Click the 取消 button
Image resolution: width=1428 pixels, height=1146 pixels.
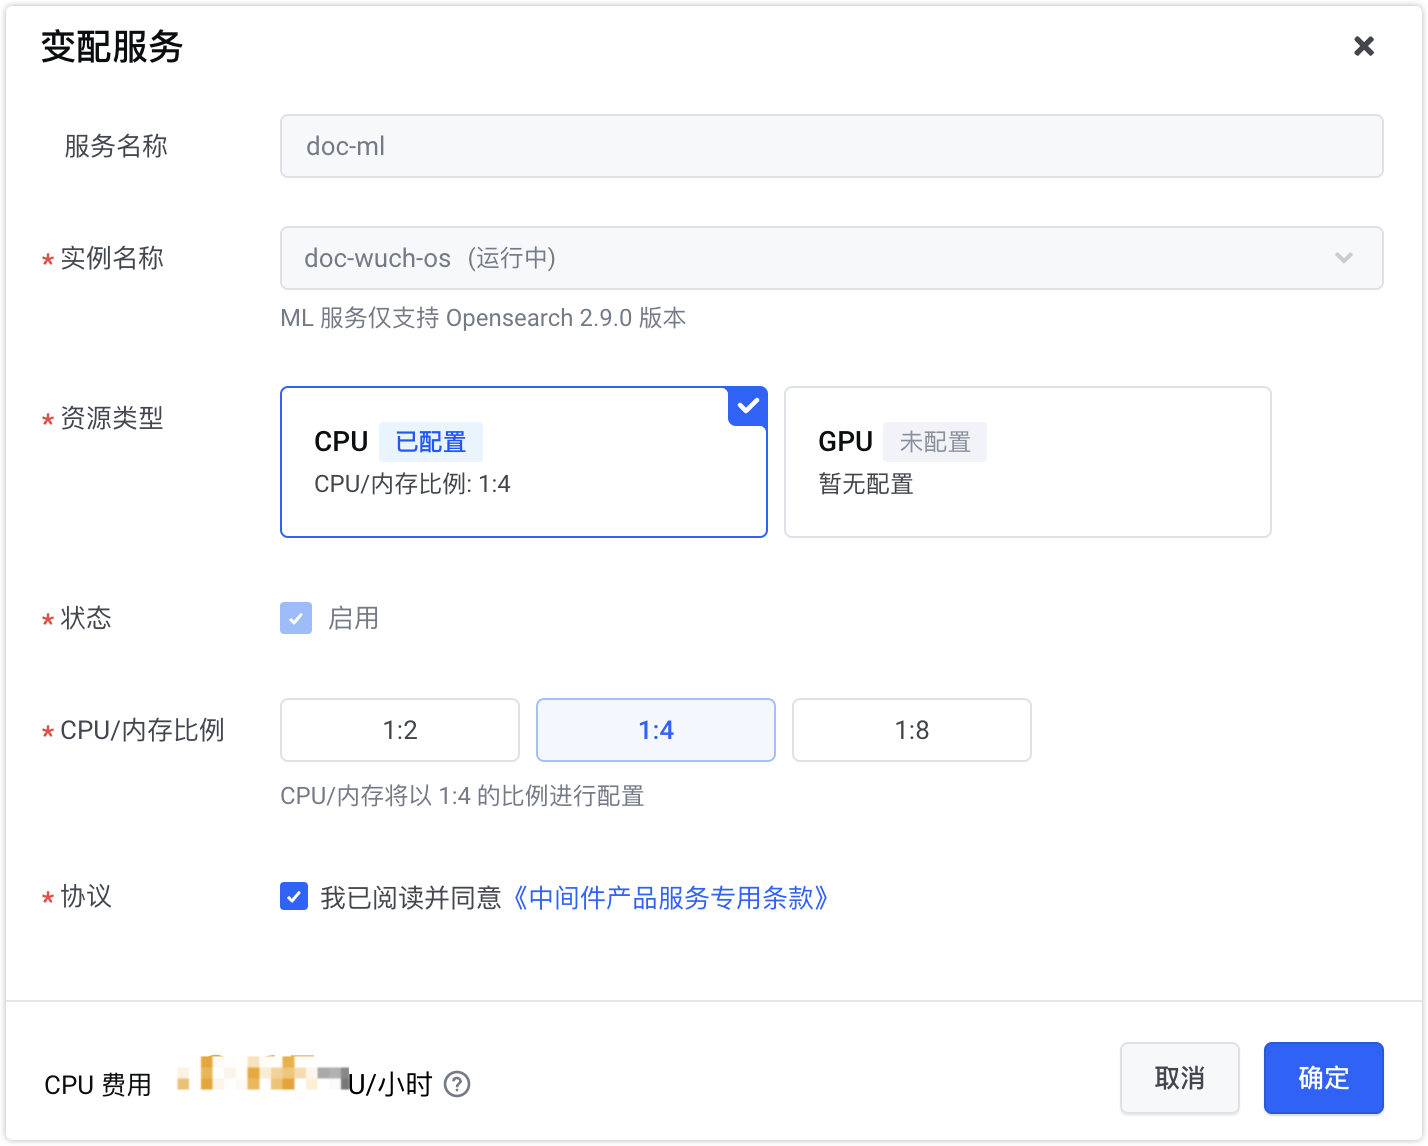click(1180, 1078)
